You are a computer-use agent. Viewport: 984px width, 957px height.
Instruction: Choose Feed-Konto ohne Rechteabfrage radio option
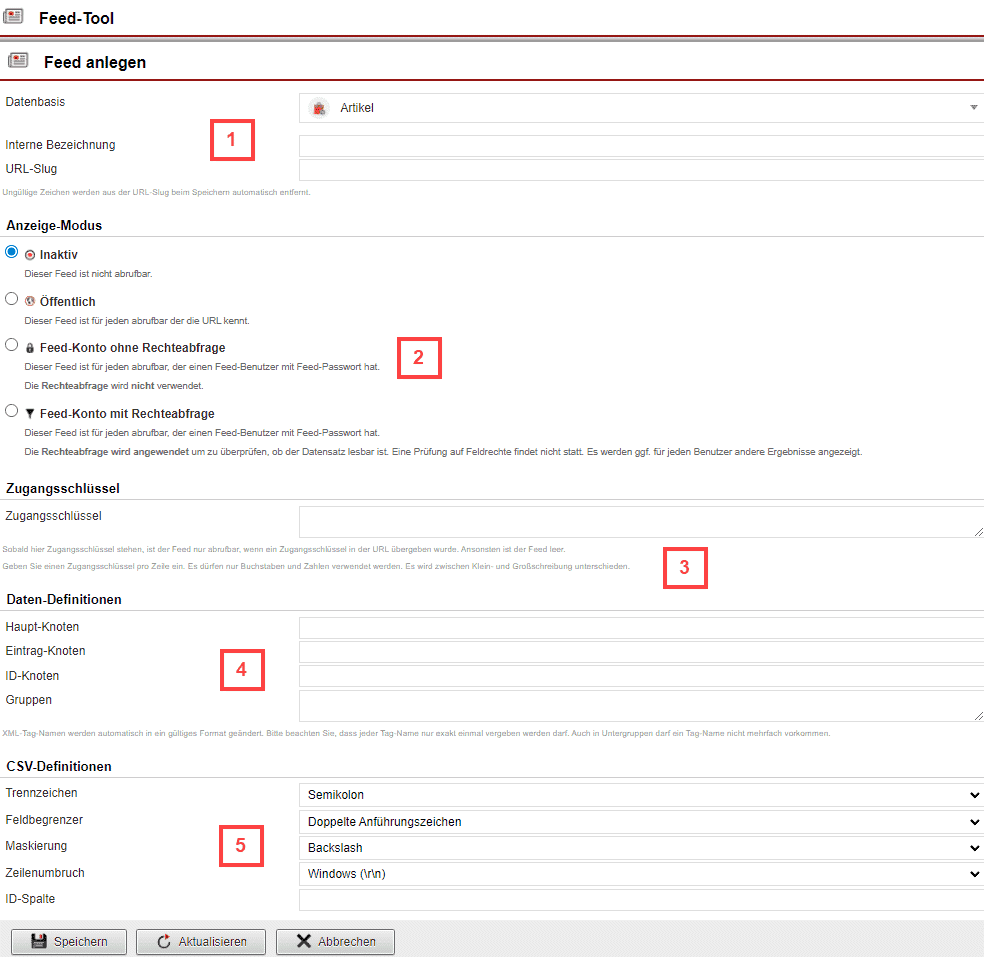click(x=12, y=345)
